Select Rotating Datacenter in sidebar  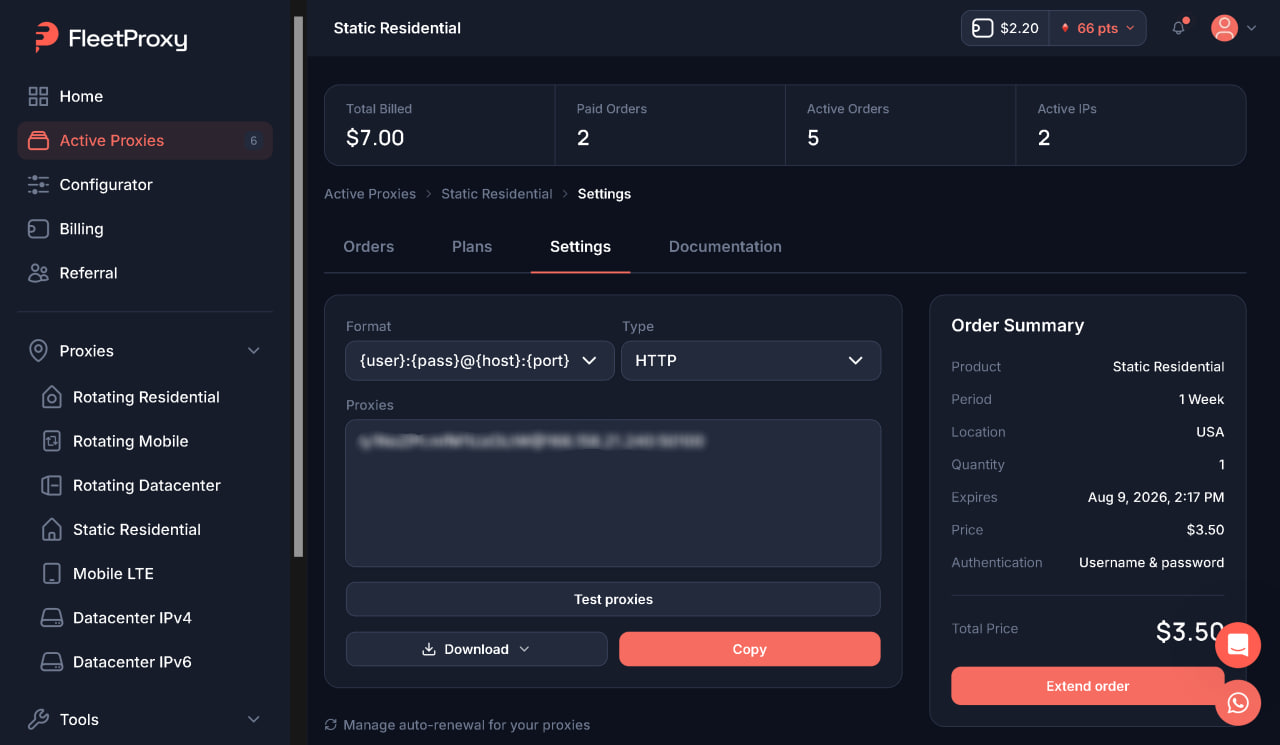146,485
